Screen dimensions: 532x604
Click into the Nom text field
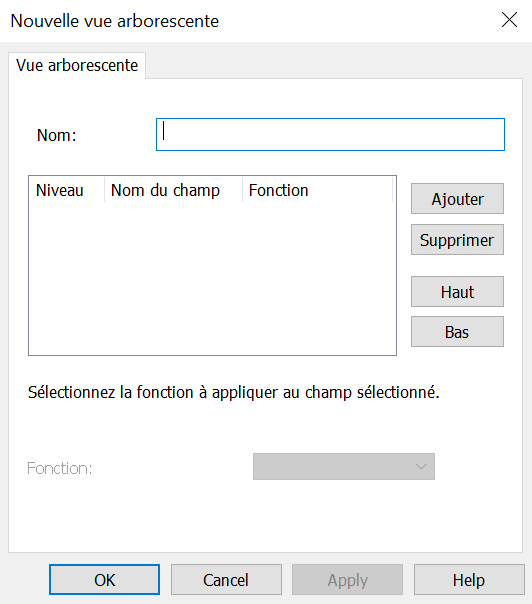point(330,134)
